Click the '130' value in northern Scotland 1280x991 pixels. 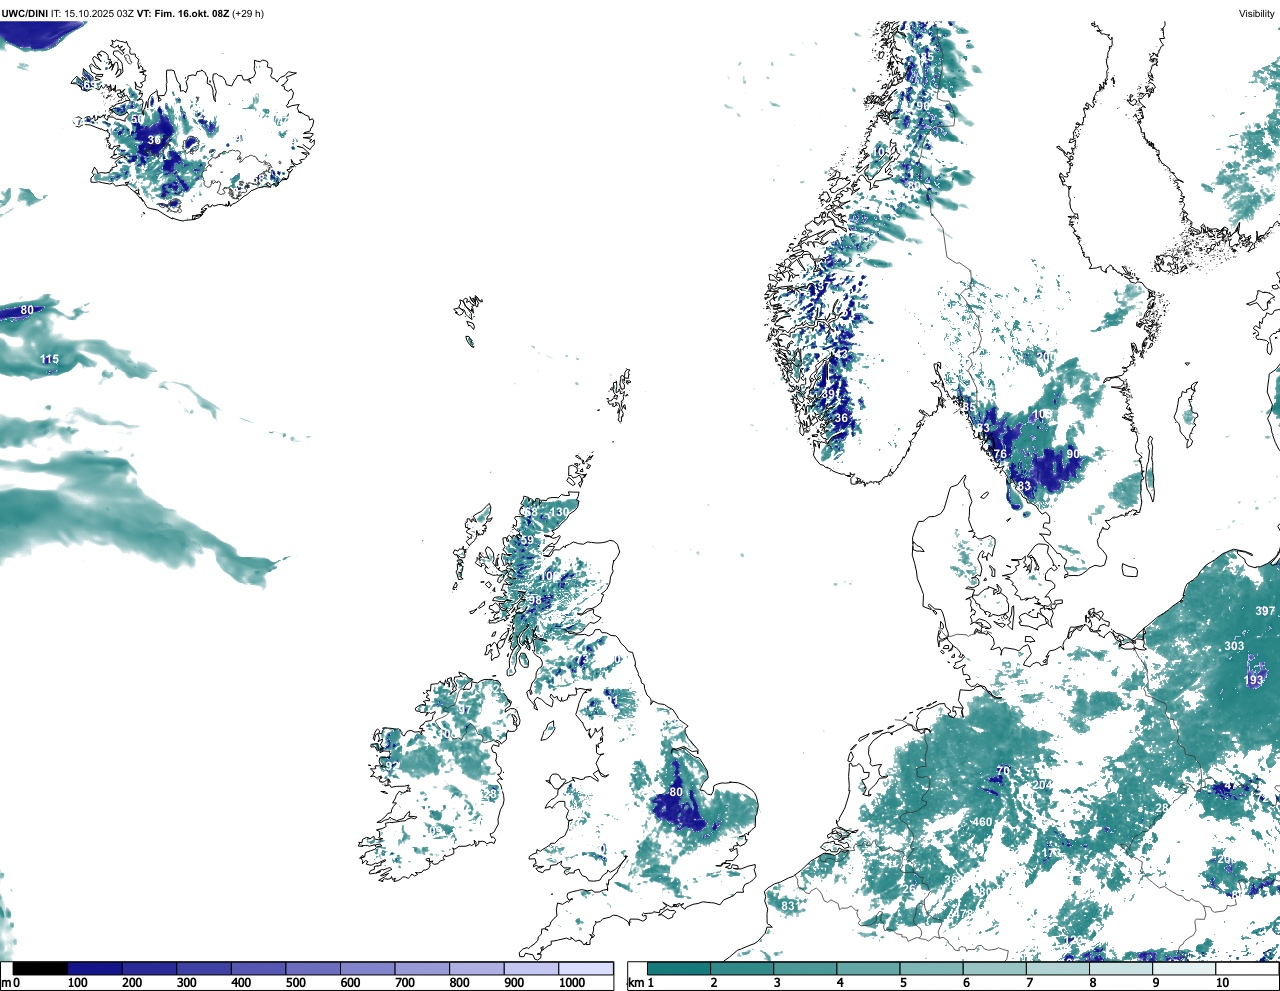(559, 512)
